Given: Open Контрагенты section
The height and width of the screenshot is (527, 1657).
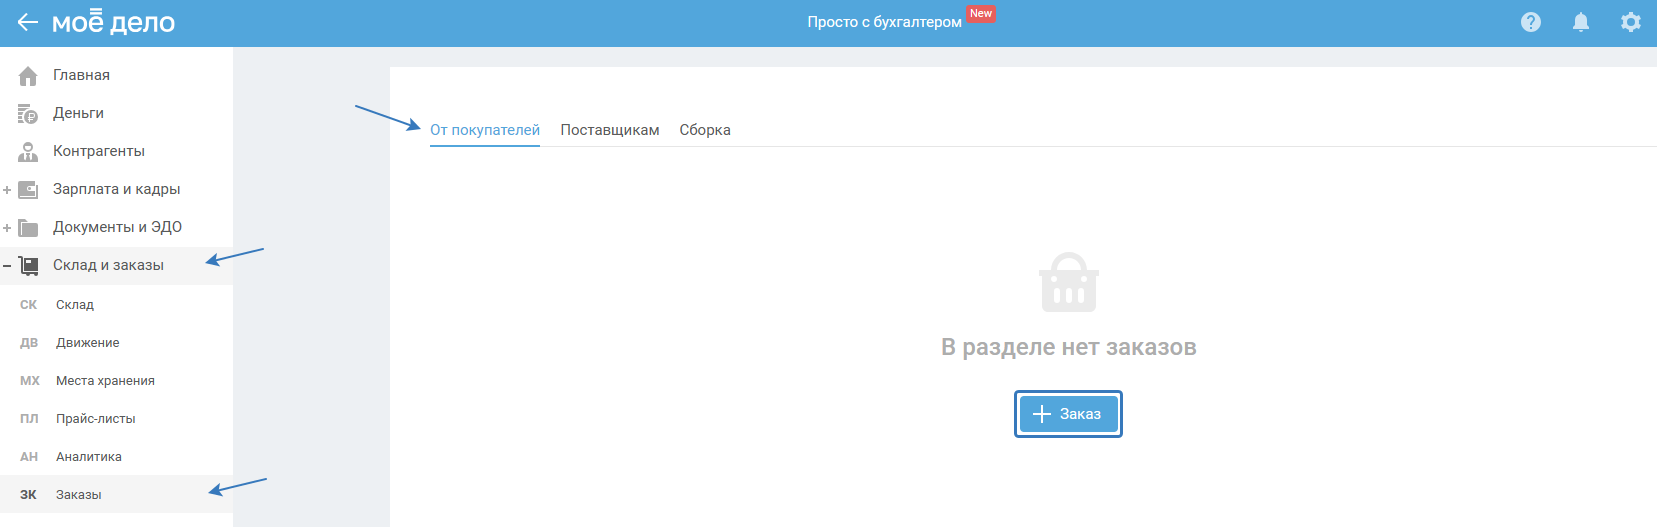Looking at the screenshot, I should (99, 151).
